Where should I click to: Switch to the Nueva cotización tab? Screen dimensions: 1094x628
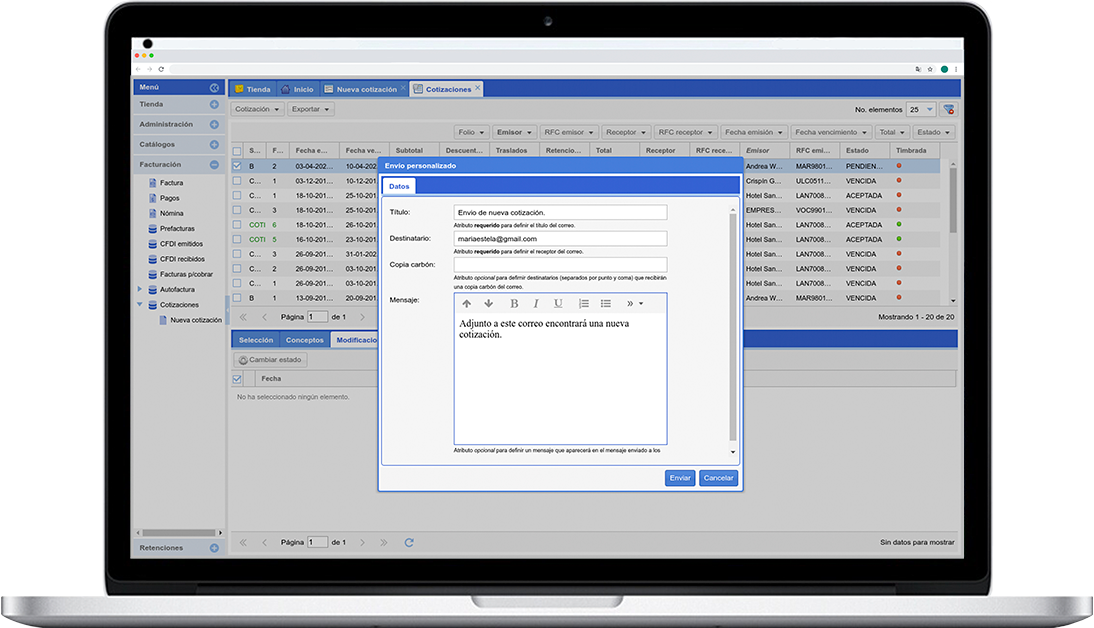point(365,89)
